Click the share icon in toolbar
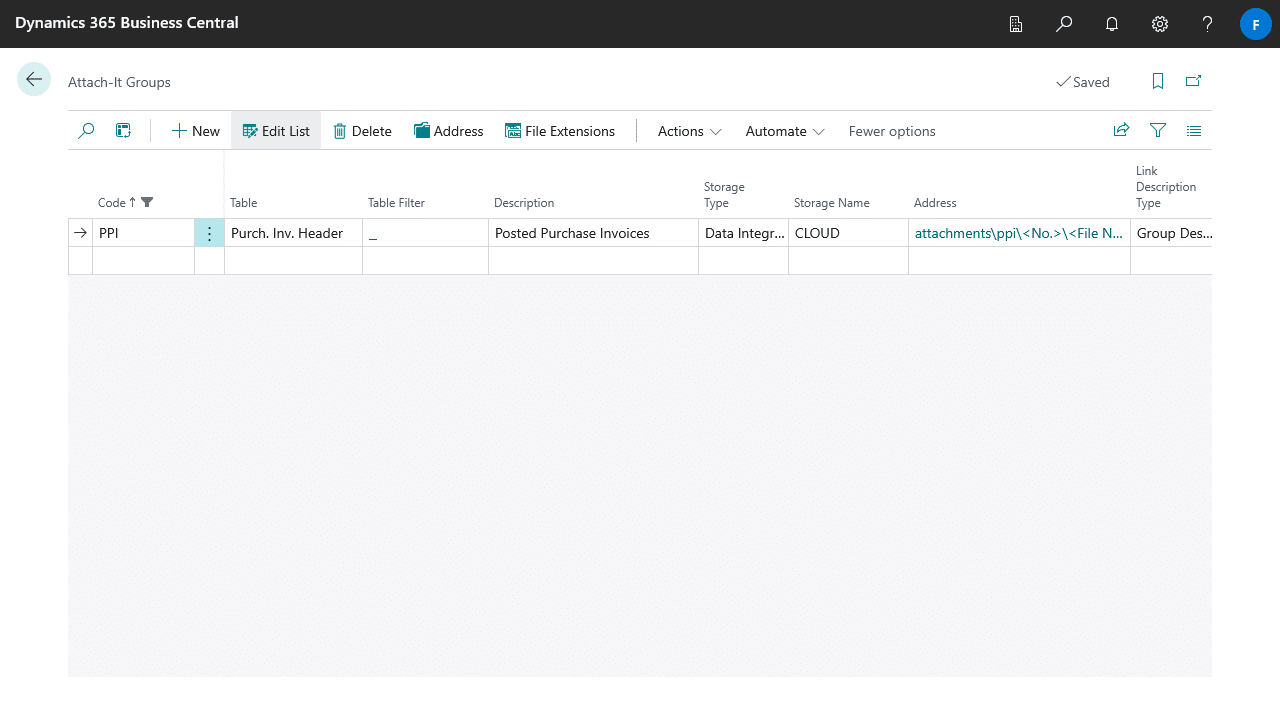 coord(1121,131)
